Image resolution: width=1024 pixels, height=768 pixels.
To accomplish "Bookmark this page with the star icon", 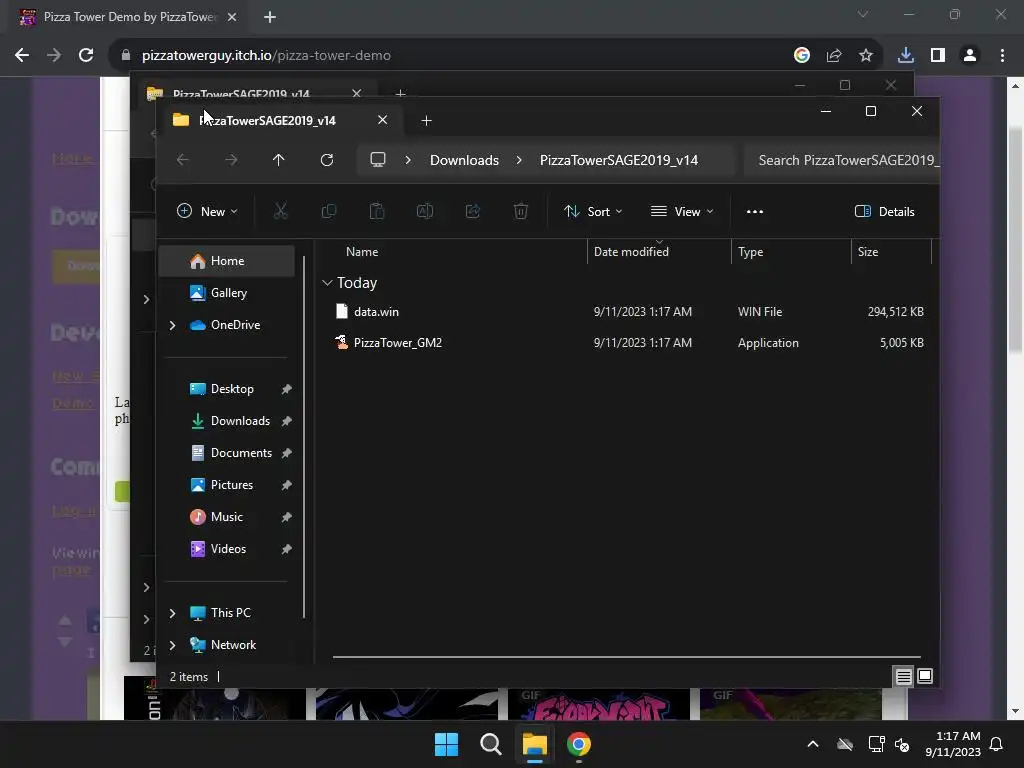I will pos(866,56).
